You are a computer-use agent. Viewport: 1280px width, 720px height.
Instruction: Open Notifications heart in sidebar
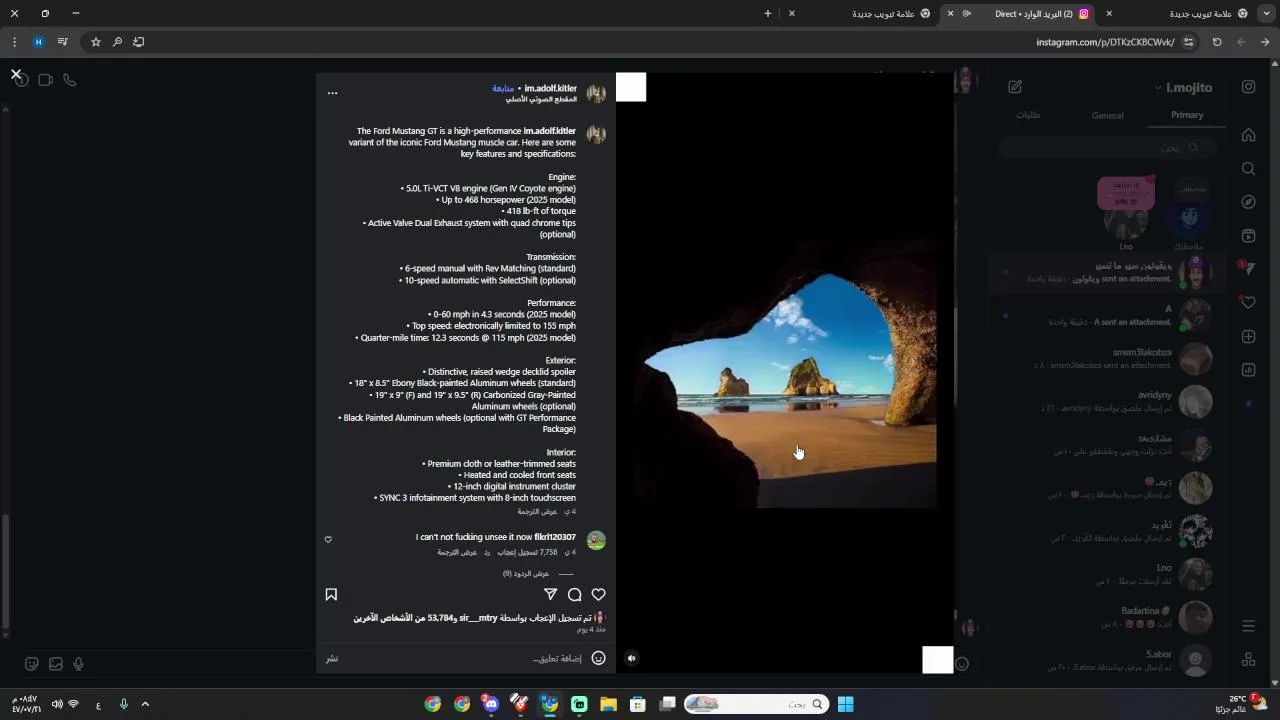(x=1248, y=303)
